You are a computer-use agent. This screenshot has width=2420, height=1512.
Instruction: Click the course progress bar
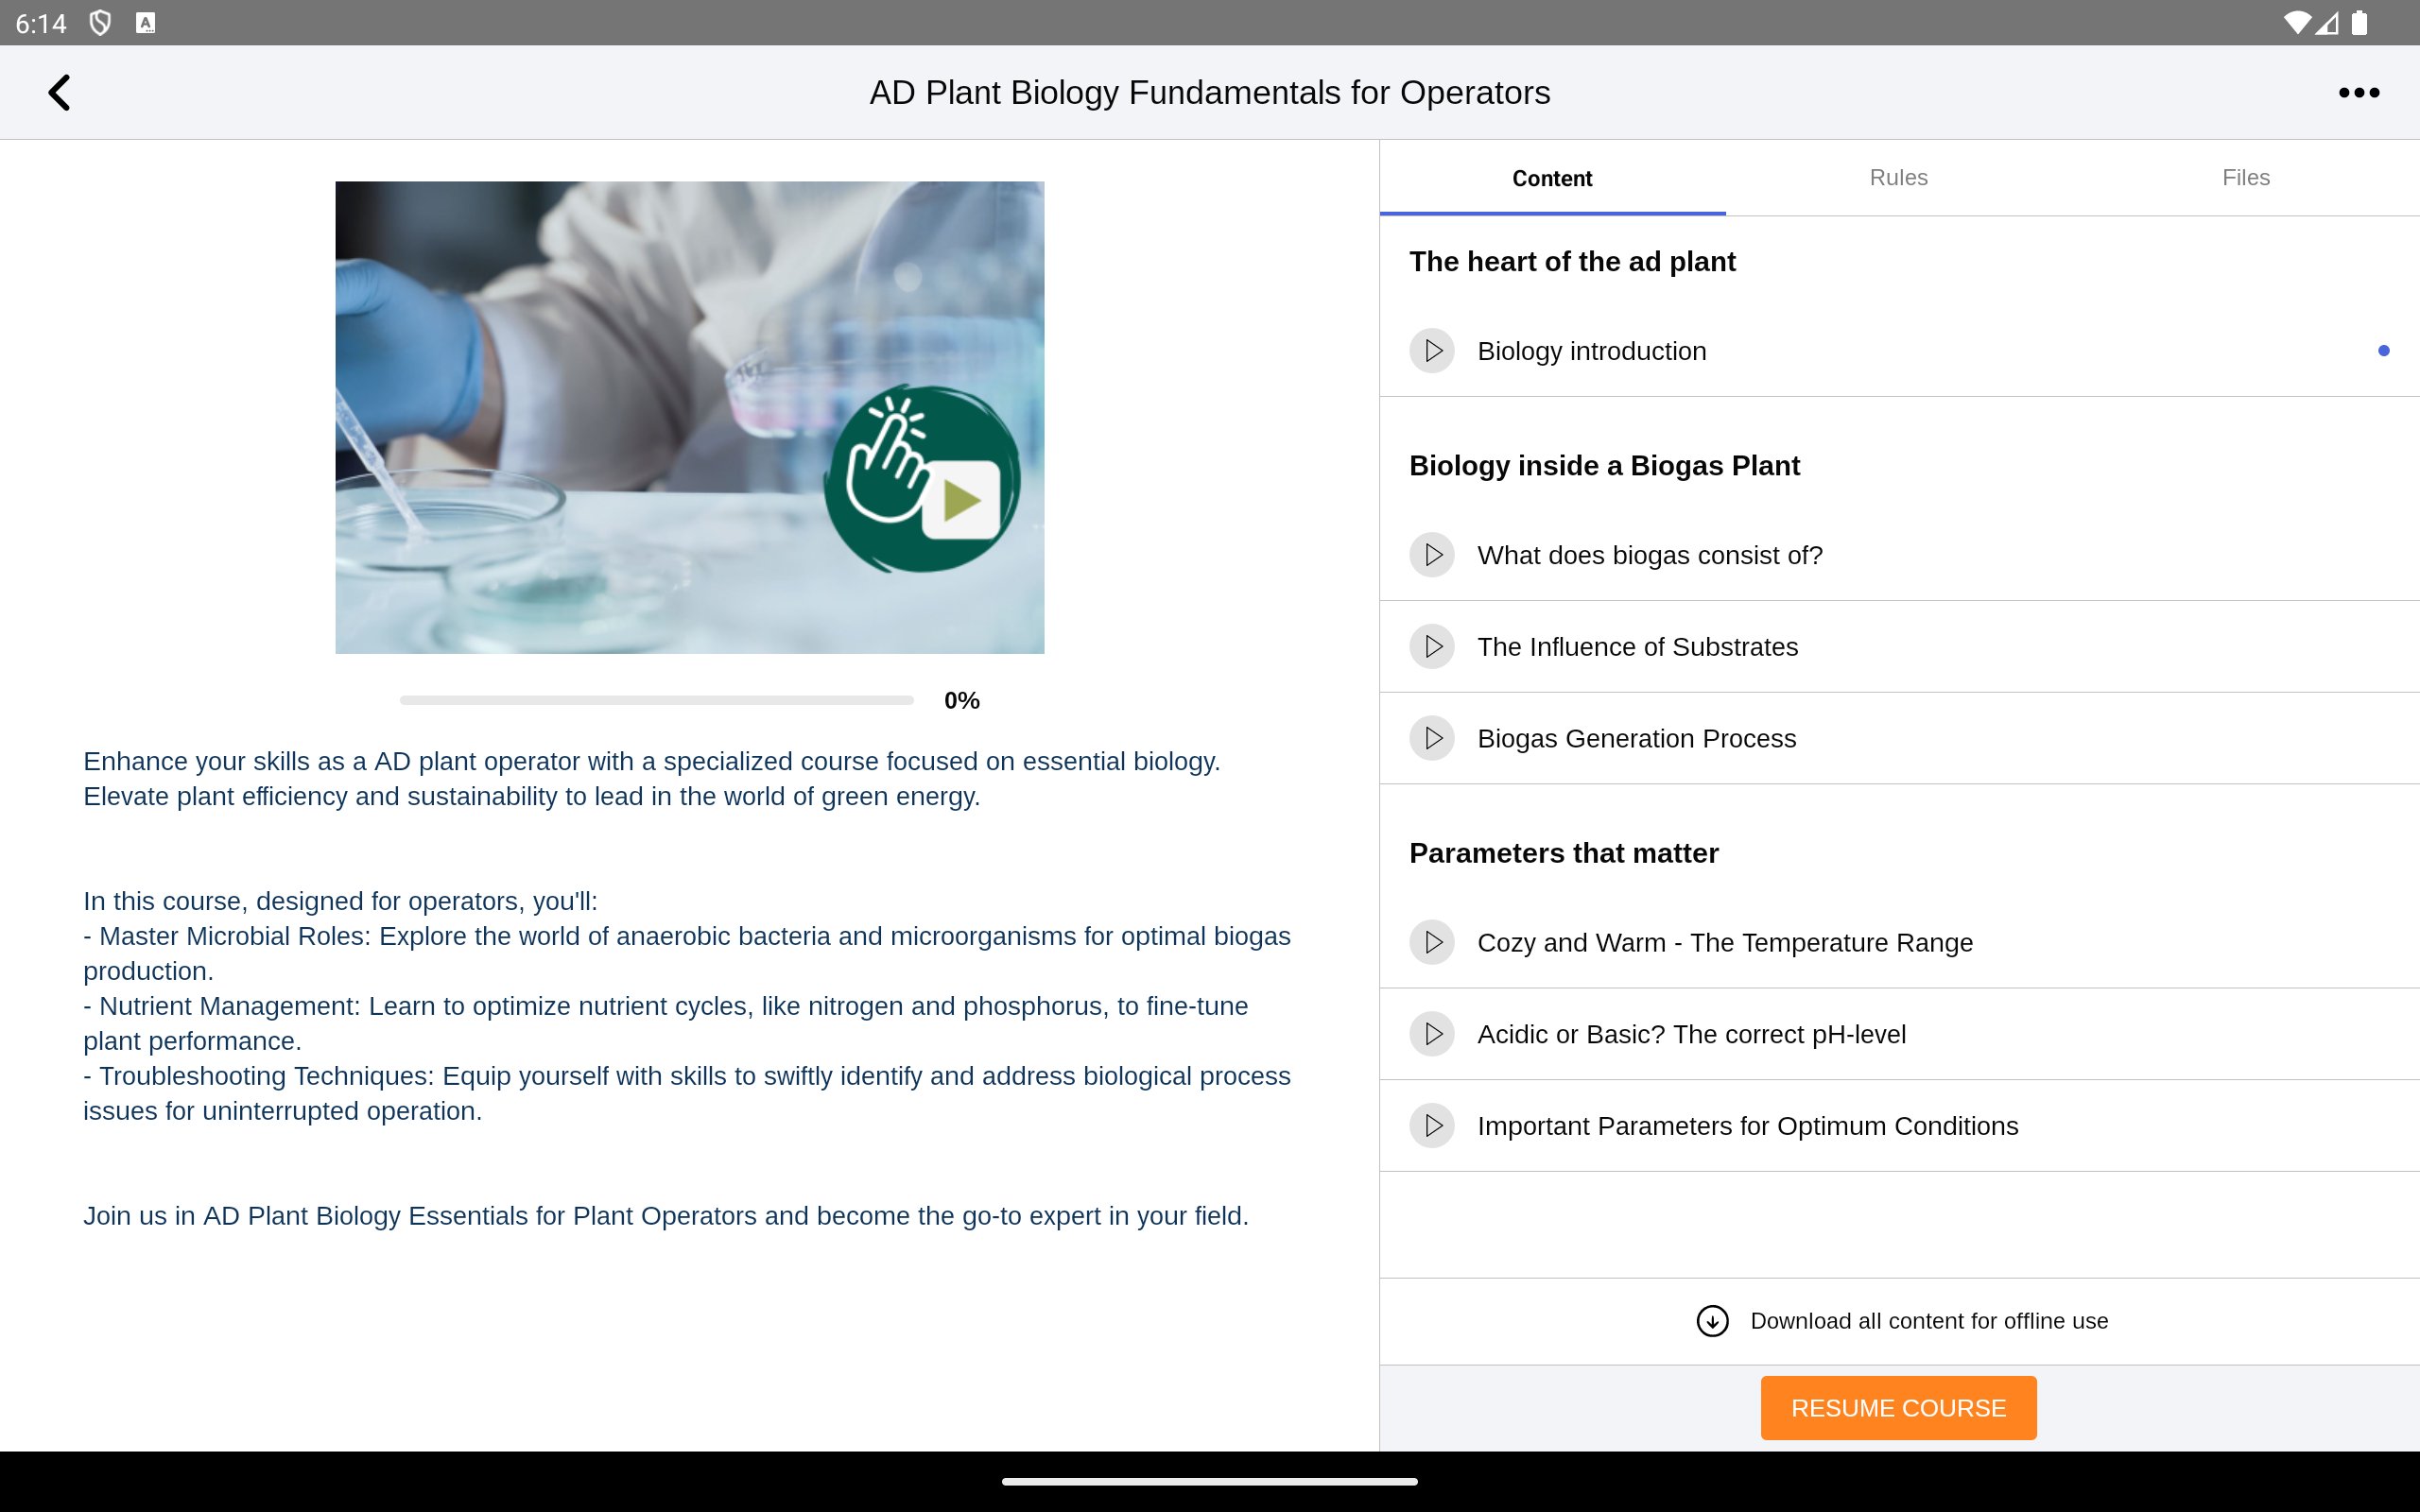pos(656,700)
